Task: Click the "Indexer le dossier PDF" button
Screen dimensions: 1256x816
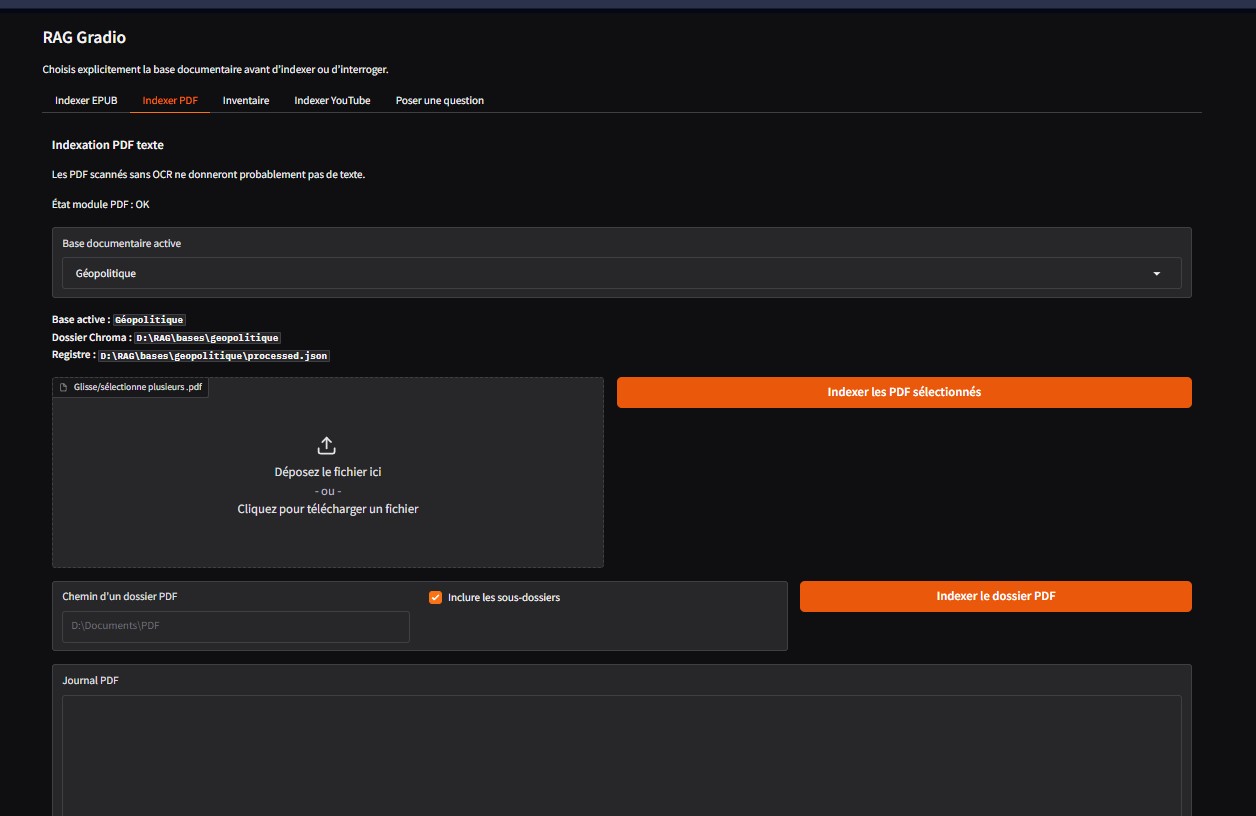Action: [996, 596]
